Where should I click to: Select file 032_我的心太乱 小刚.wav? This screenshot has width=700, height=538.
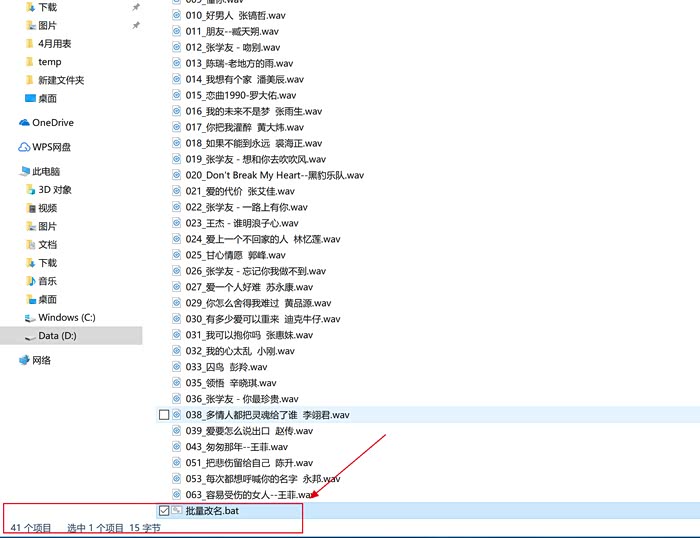pos(240,351)
